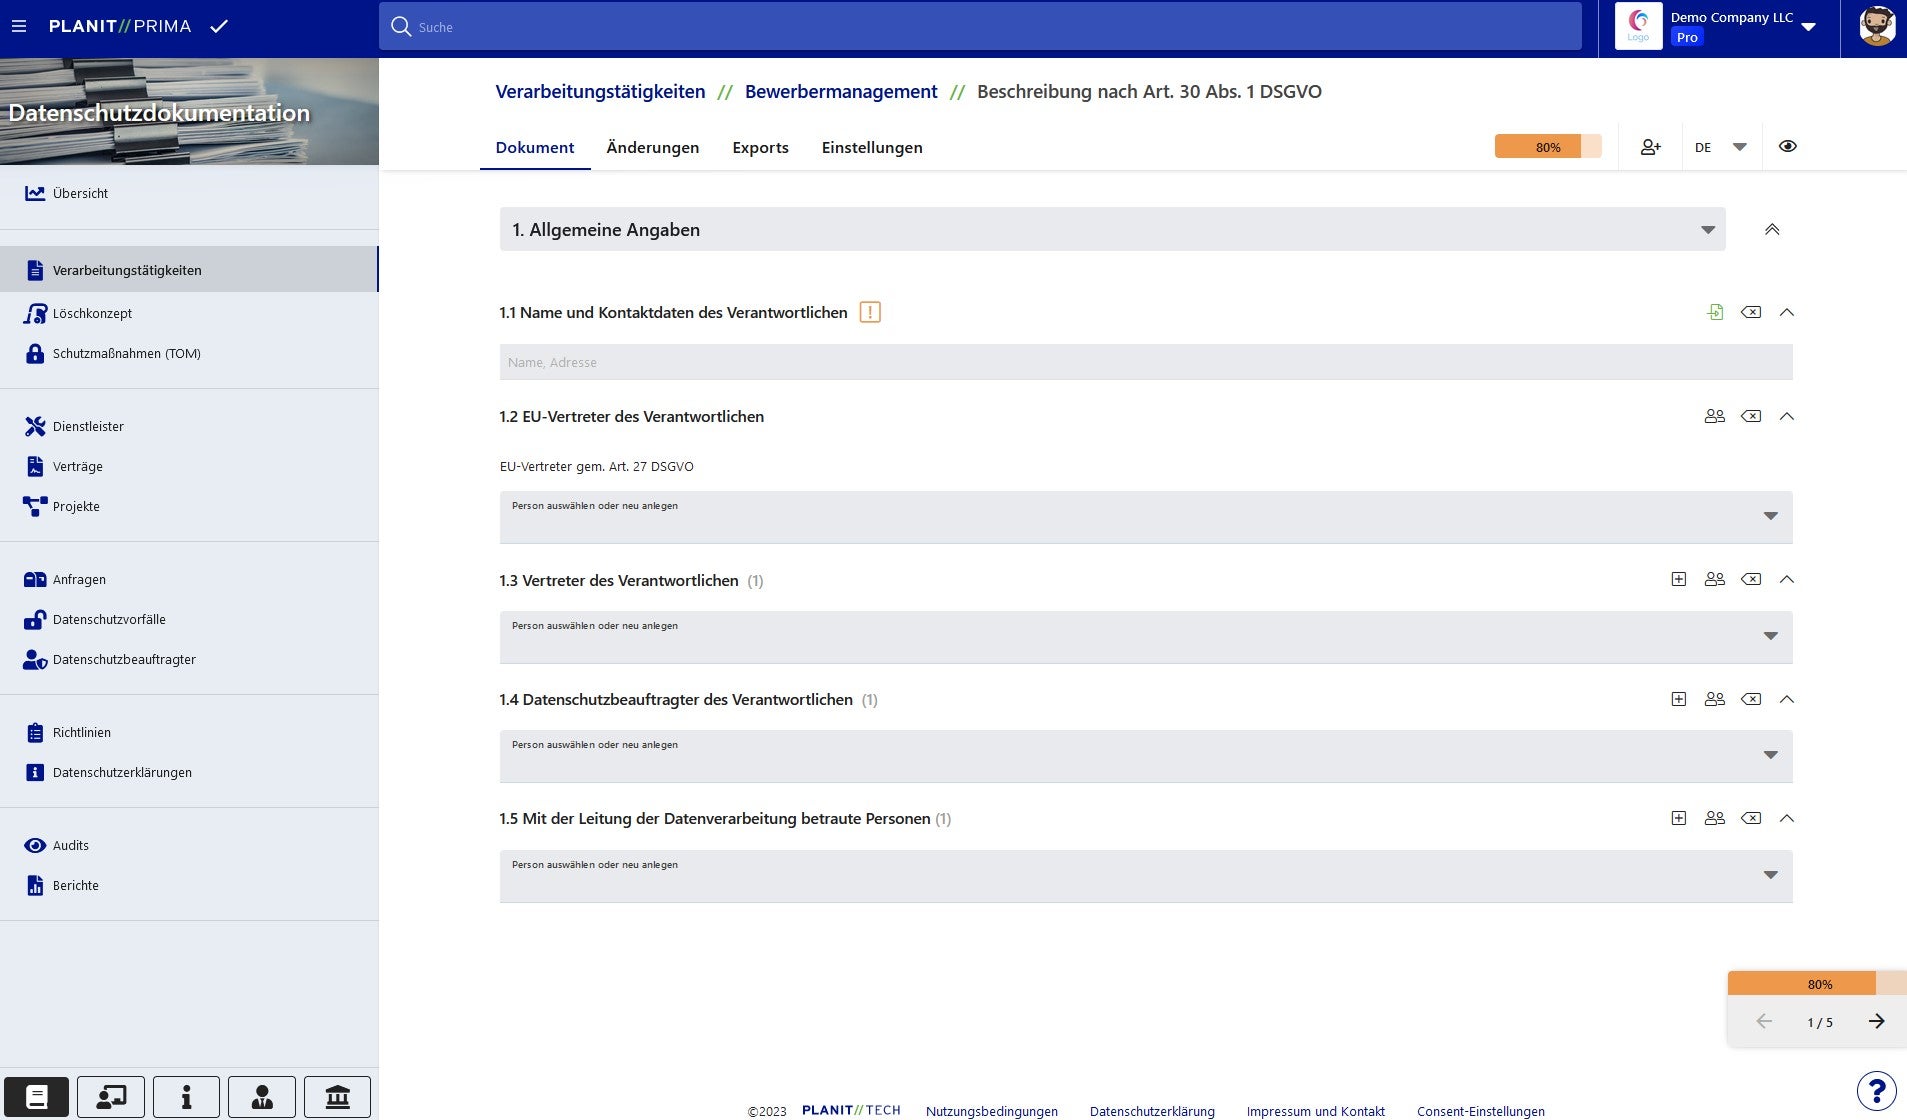This screenshot has height=1120, width=1907.
Task: Open the help question mark button
Action: pyautogui.click(x=1877, y=1091)
